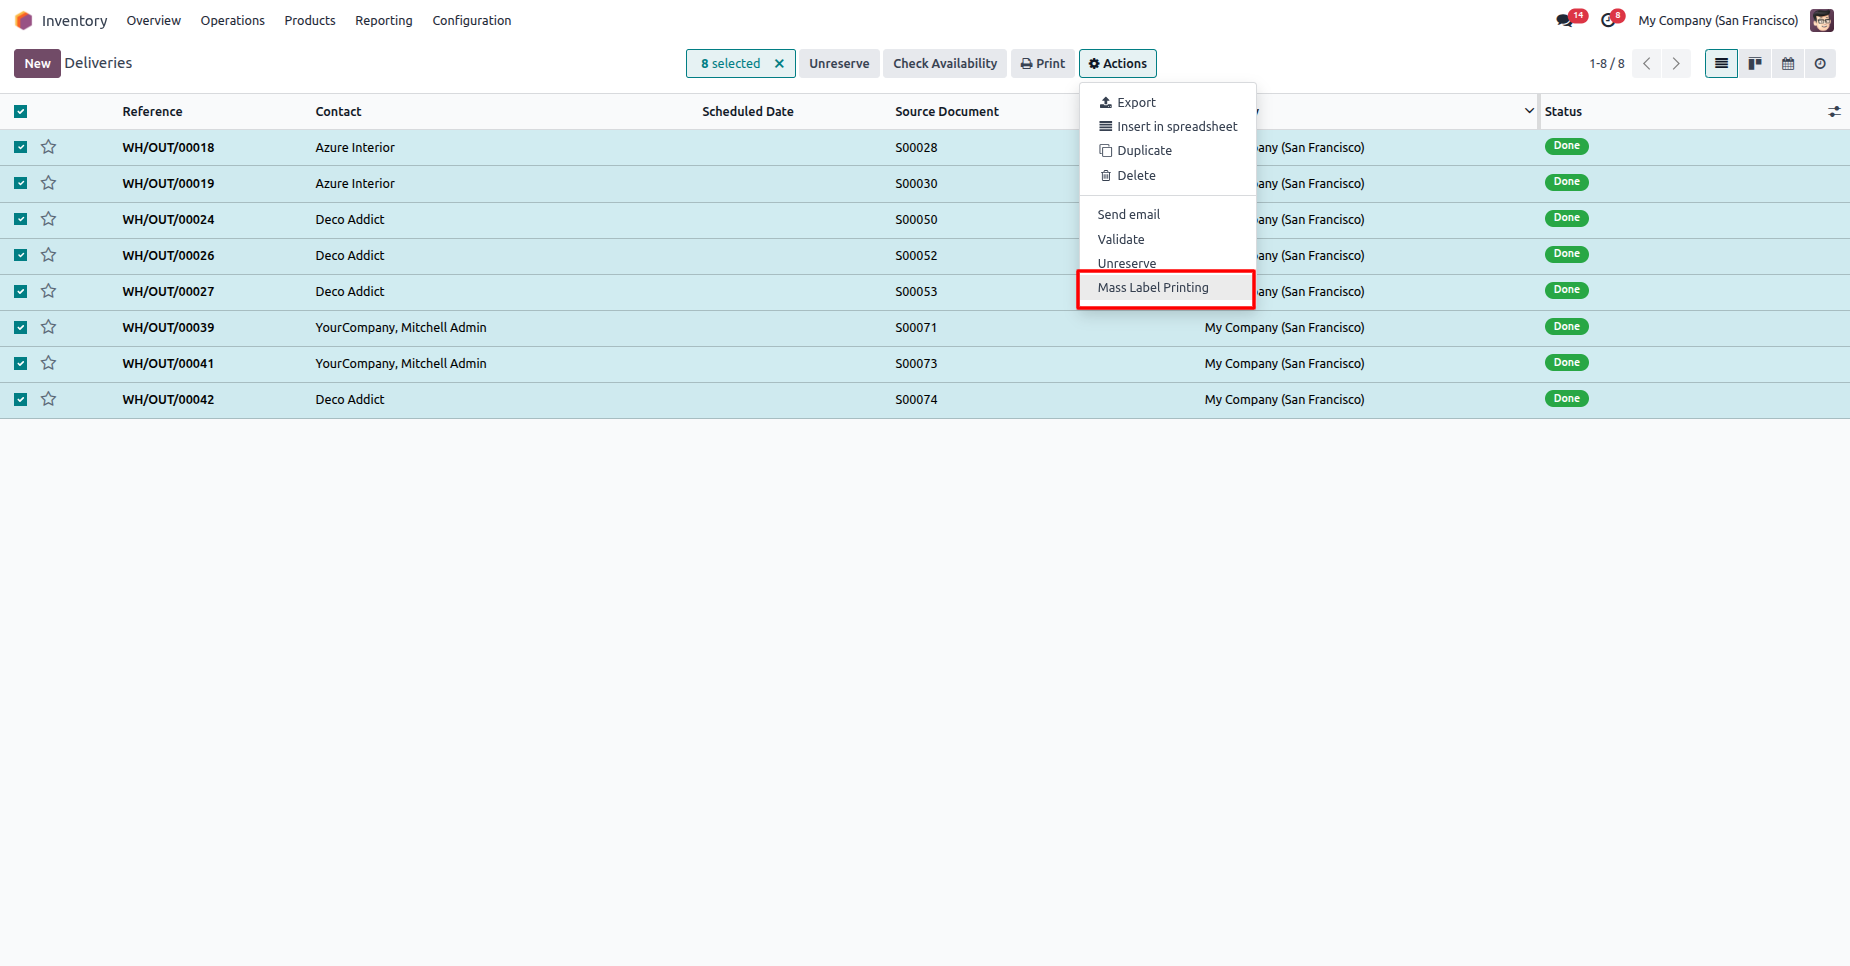Create a new delivery with New button
This screenshot has height=966, width=1850.
[37, 64]
